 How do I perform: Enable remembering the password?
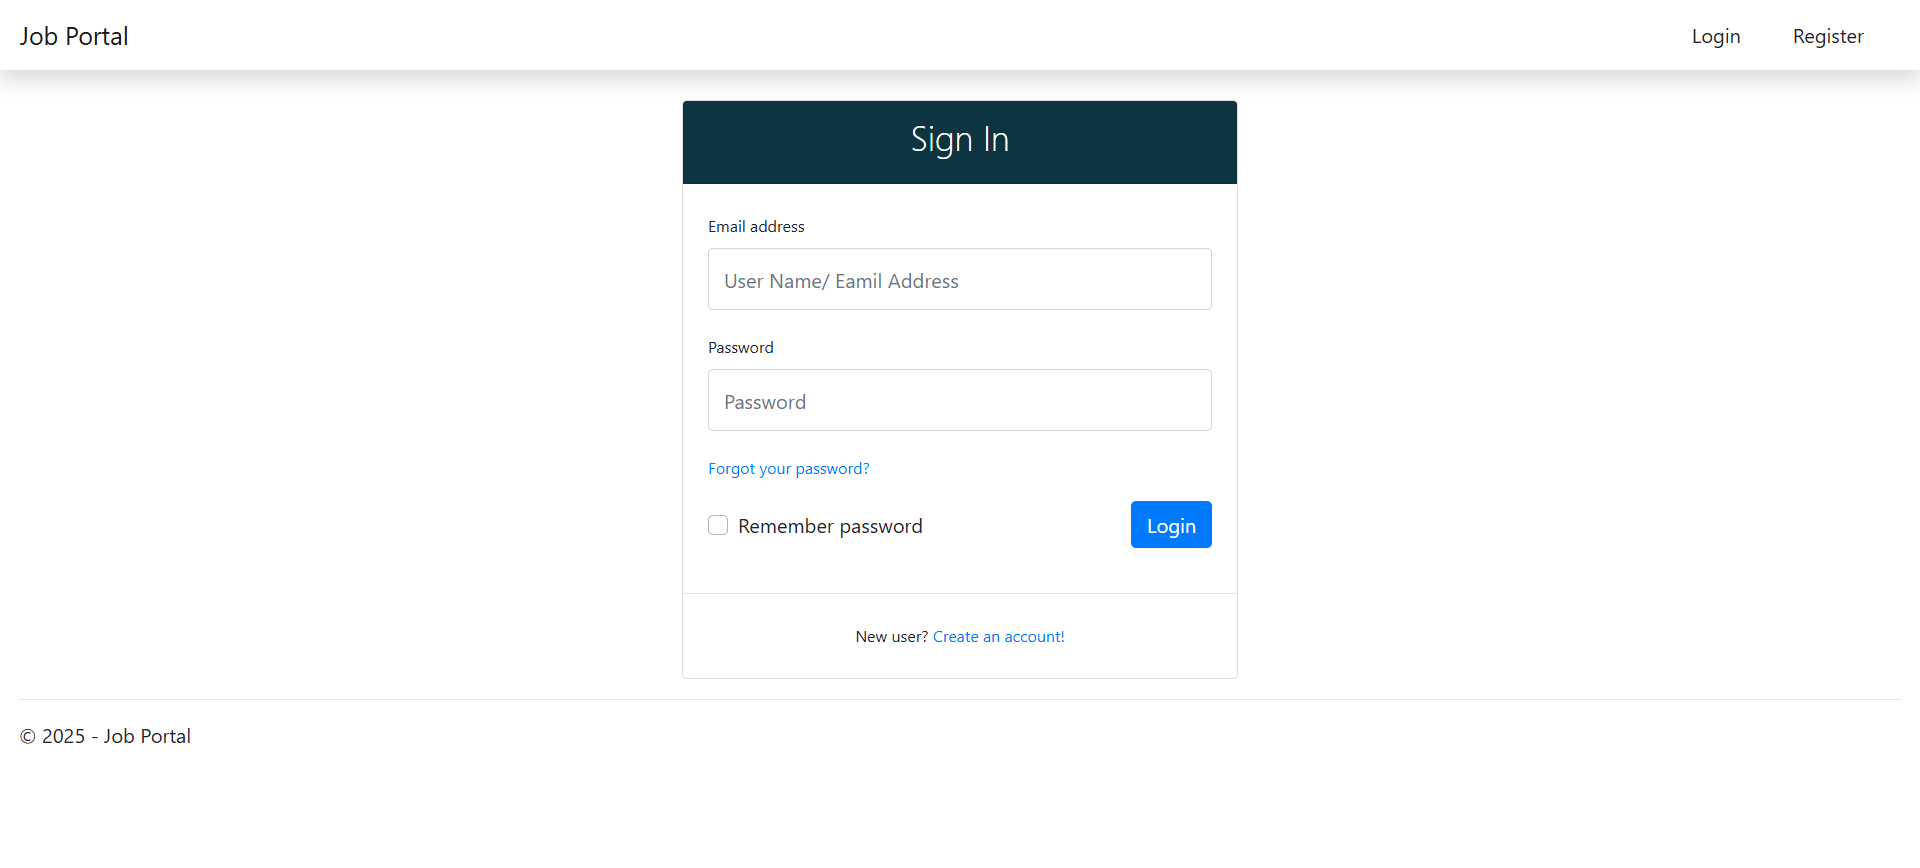(718, 525)
